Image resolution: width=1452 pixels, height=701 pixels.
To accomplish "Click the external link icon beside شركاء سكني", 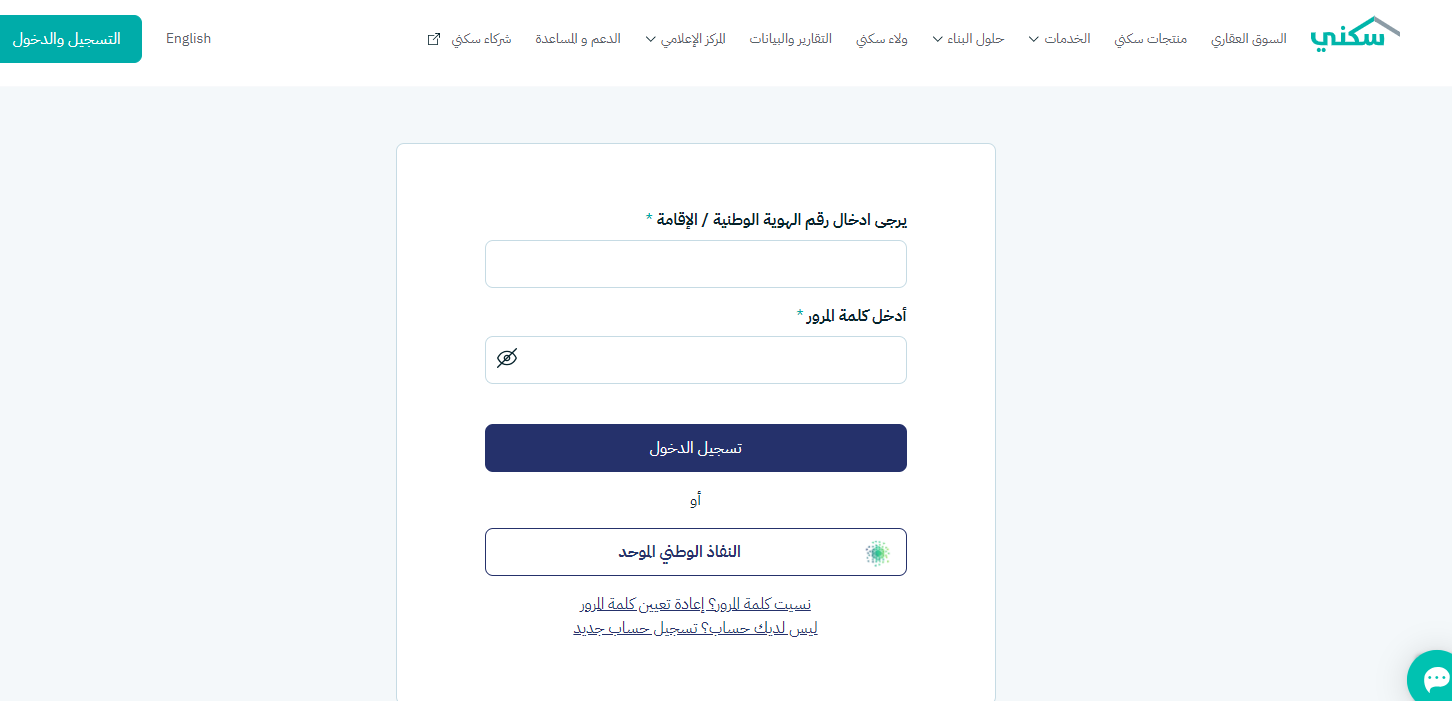I will click(434, 39).
